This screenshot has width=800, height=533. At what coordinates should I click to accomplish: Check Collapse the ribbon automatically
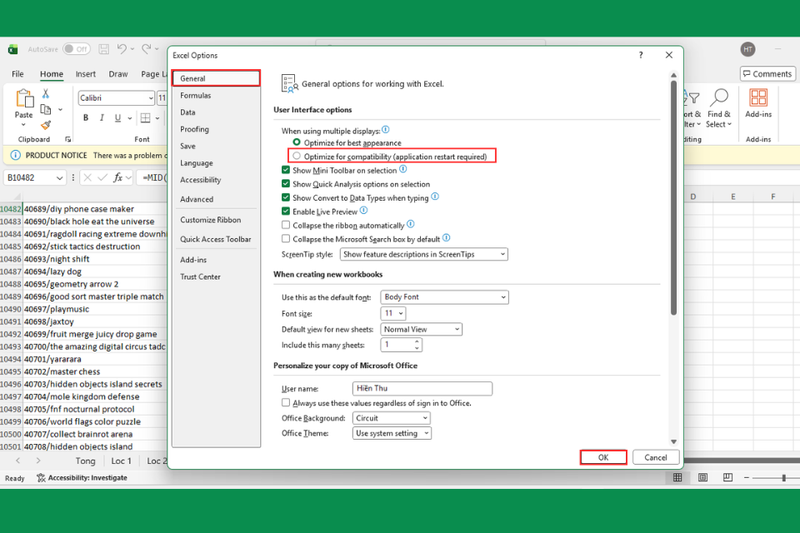(x=286, y=225)
